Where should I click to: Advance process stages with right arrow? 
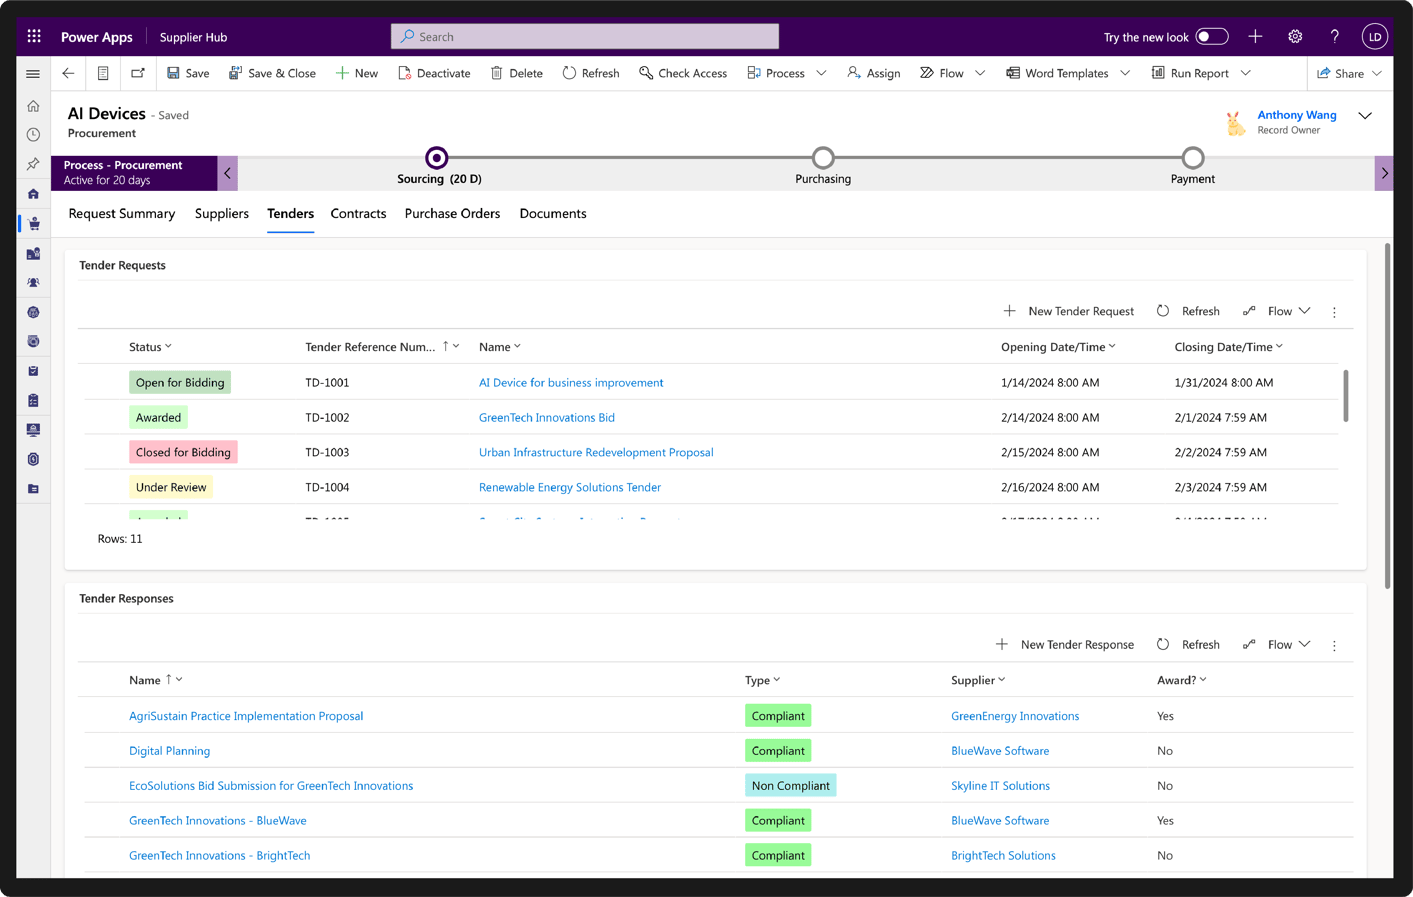pos(1384,173)
